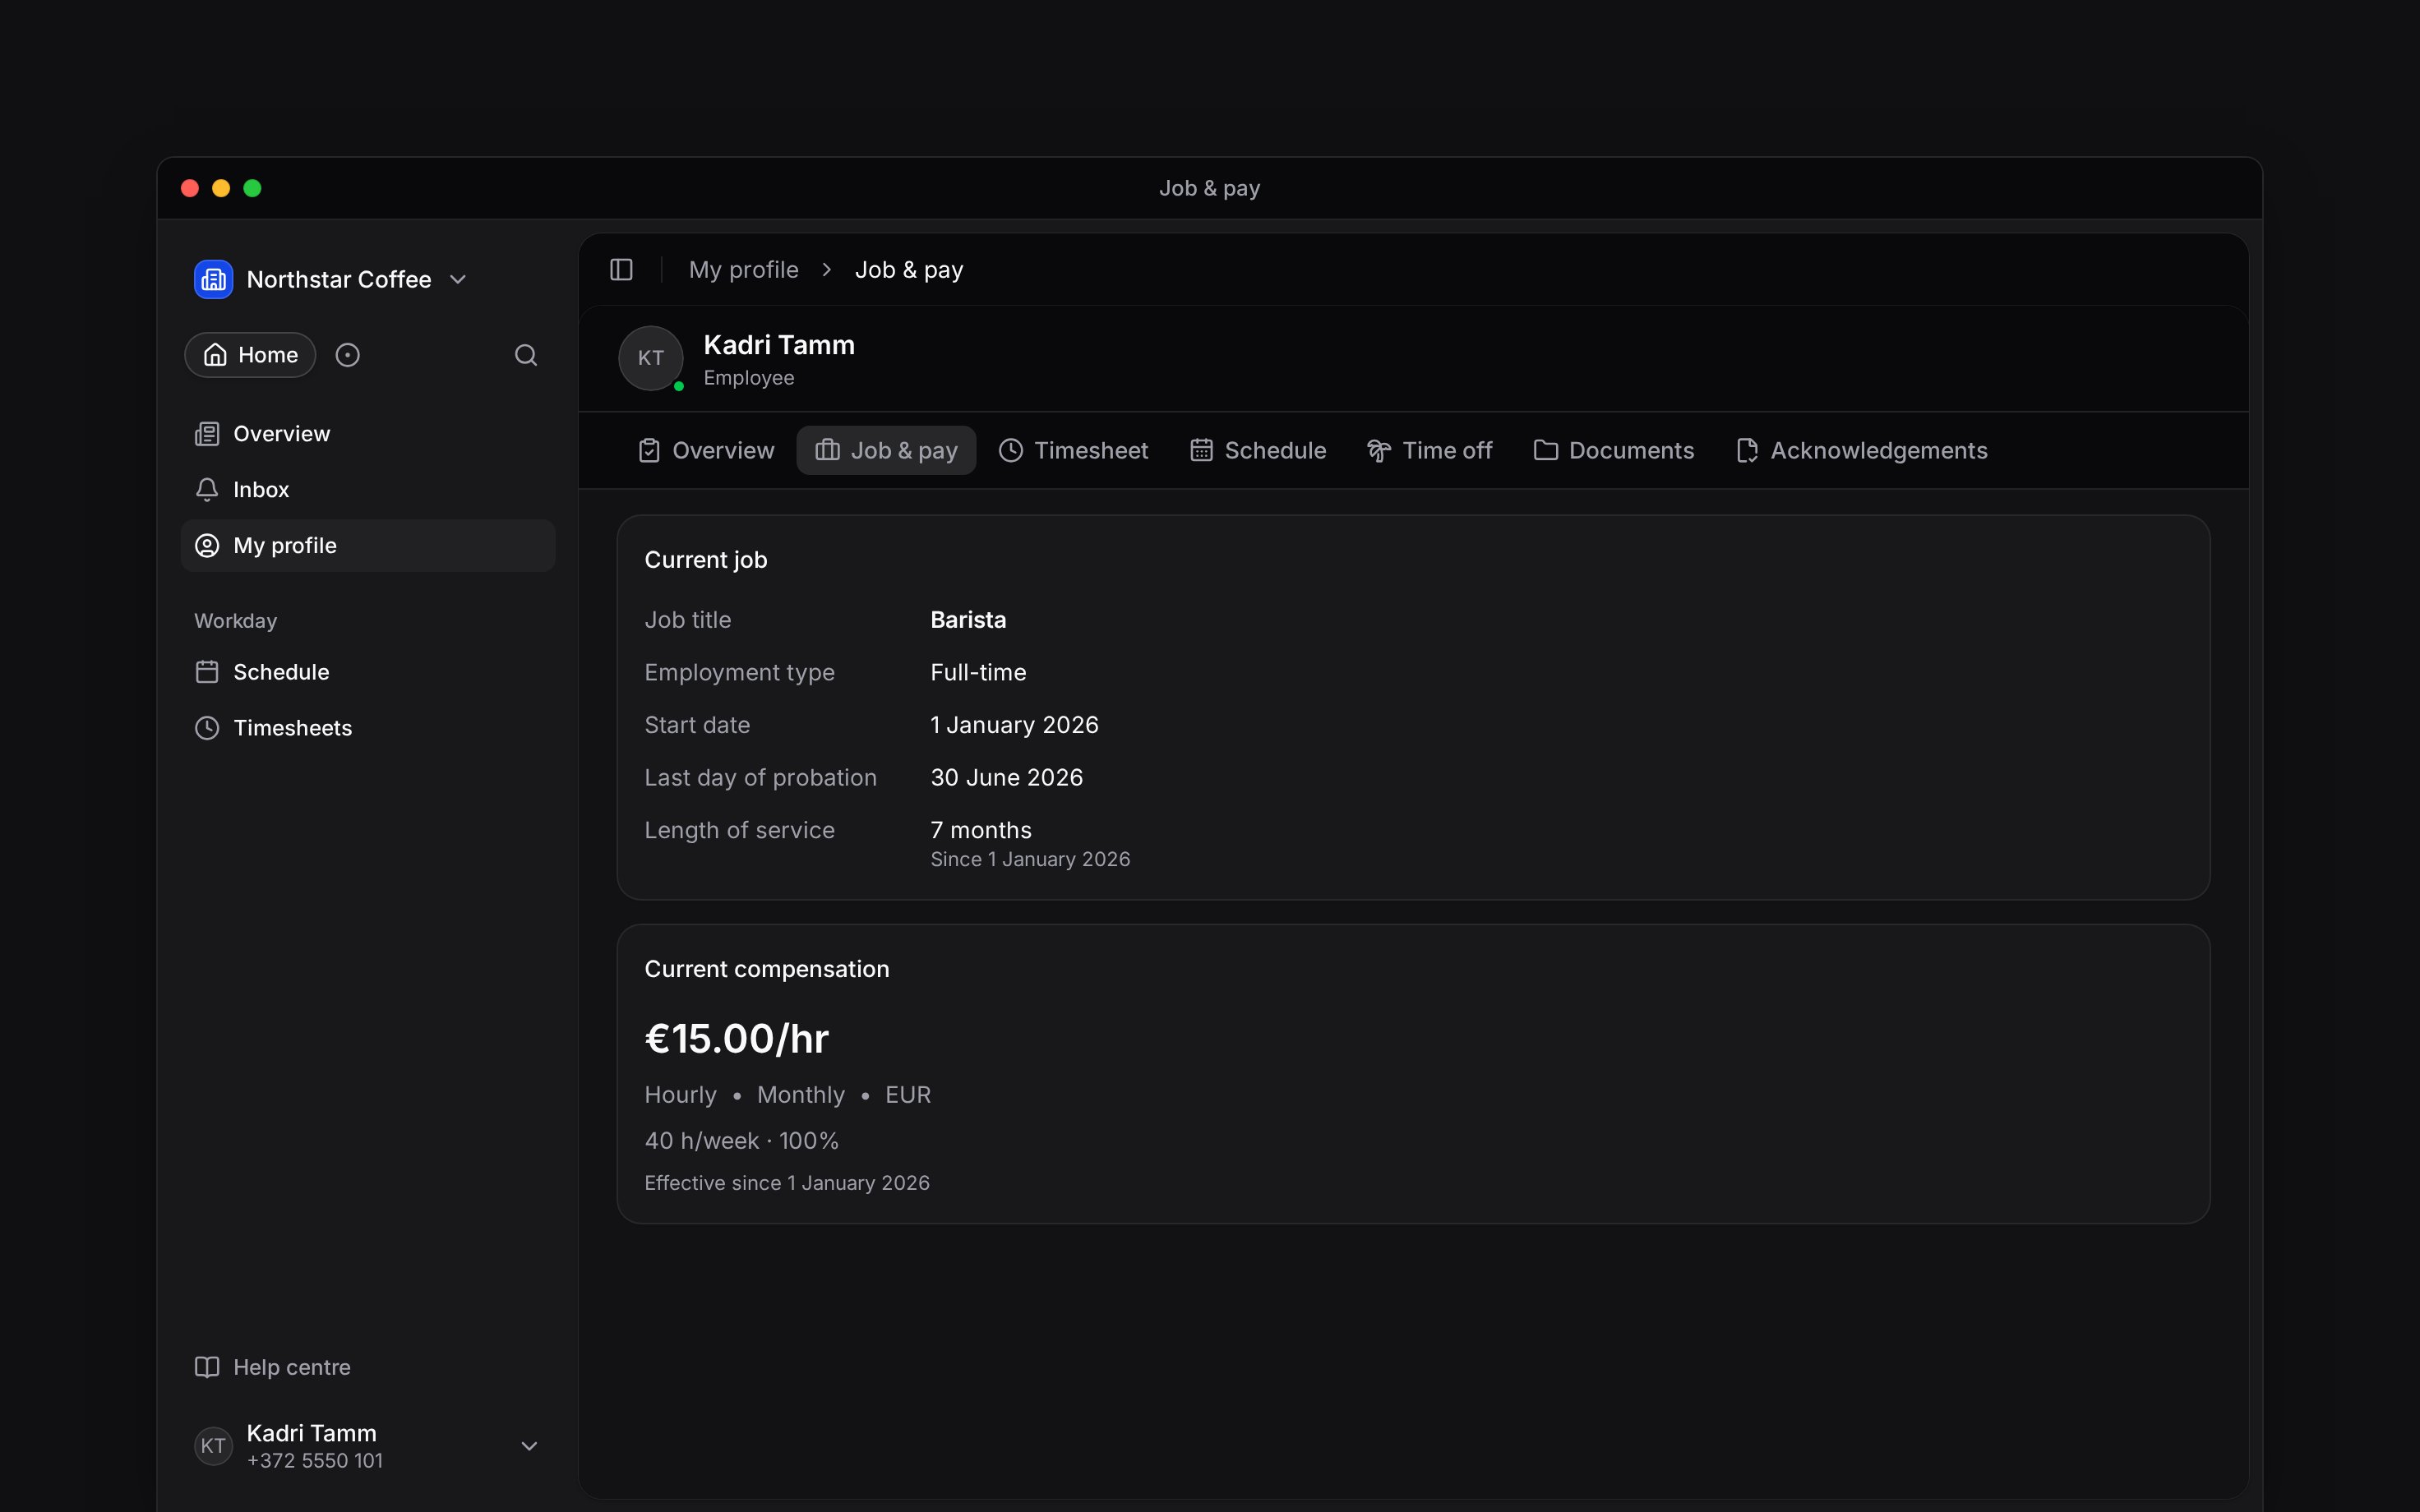Click the €15.00/hr compensation amount

coord(737,1039)
